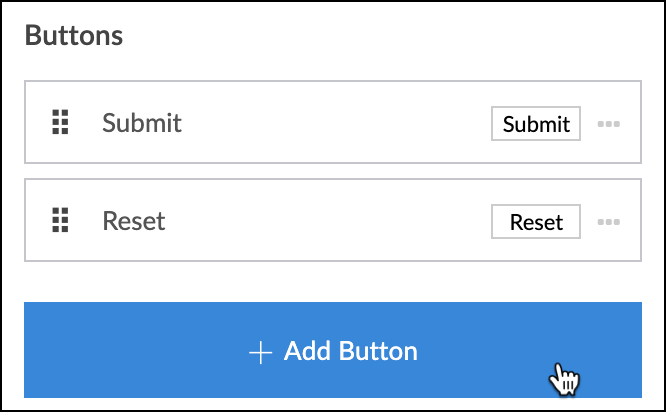Viewport: 666px width, 412px height.
Task: Select the Reset row label text
Action: tap(134, 220)
